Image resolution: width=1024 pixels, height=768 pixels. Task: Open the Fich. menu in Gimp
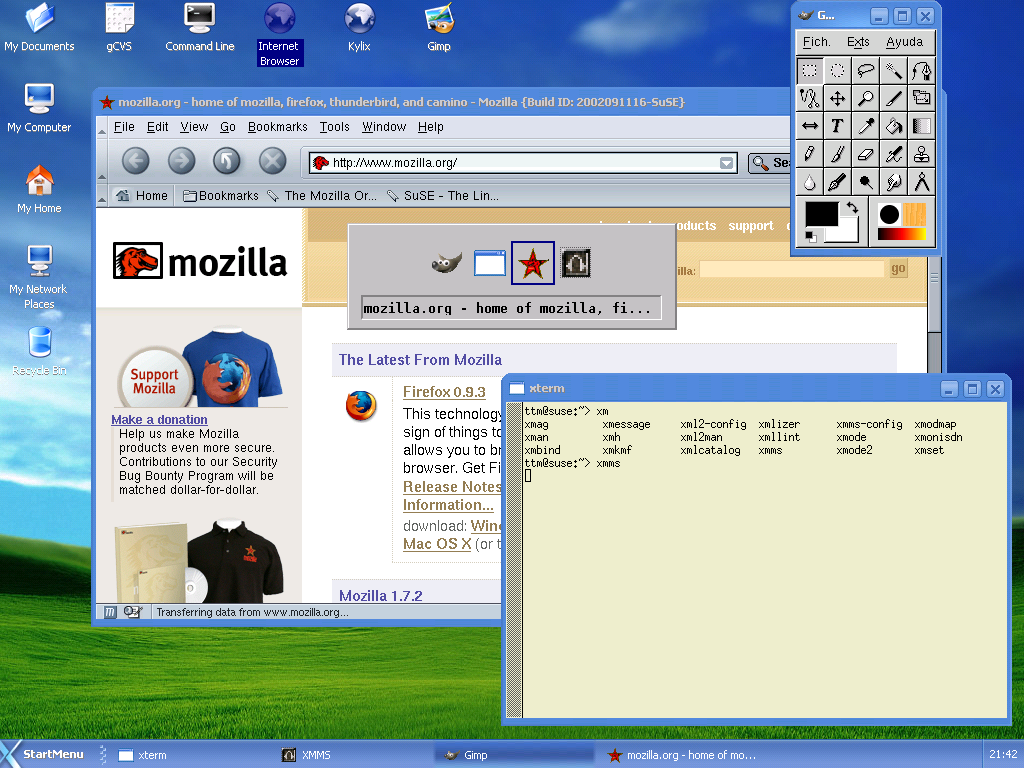coord(816,42)
